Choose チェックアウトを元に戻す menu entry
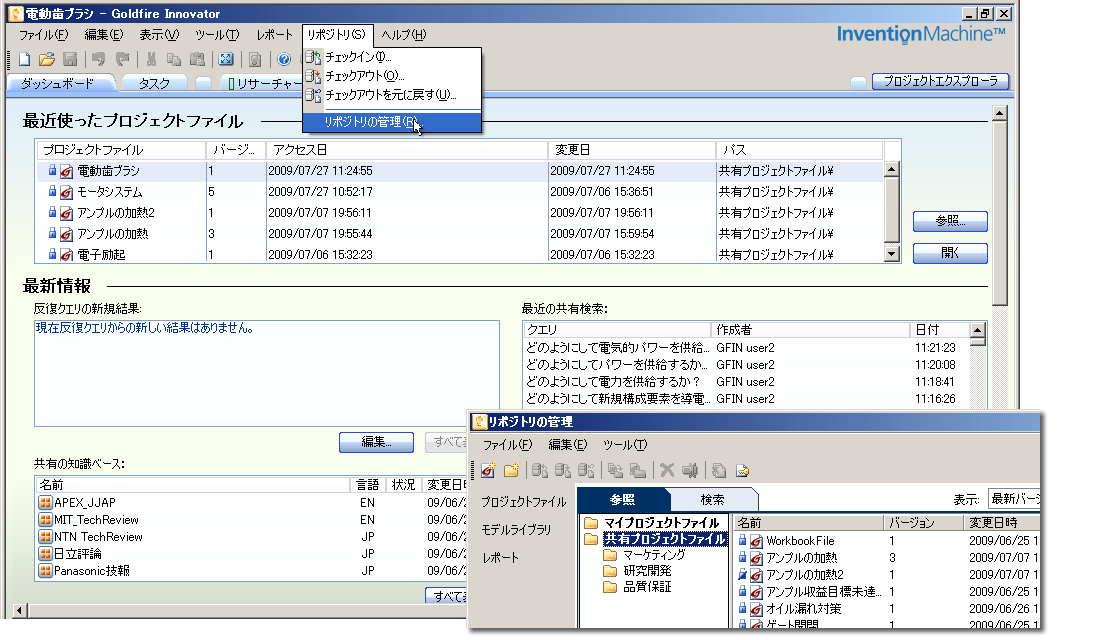 coord(392,95)
